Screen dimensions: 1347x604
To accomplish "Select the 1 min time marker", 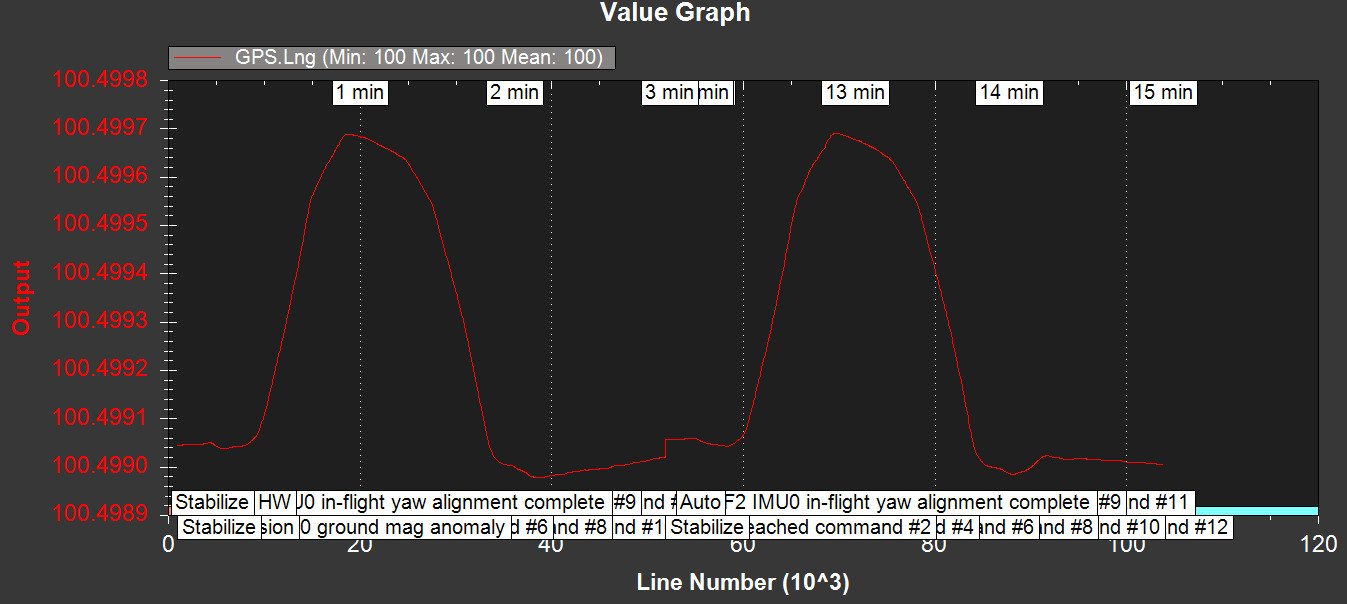I will pos(359,93).
